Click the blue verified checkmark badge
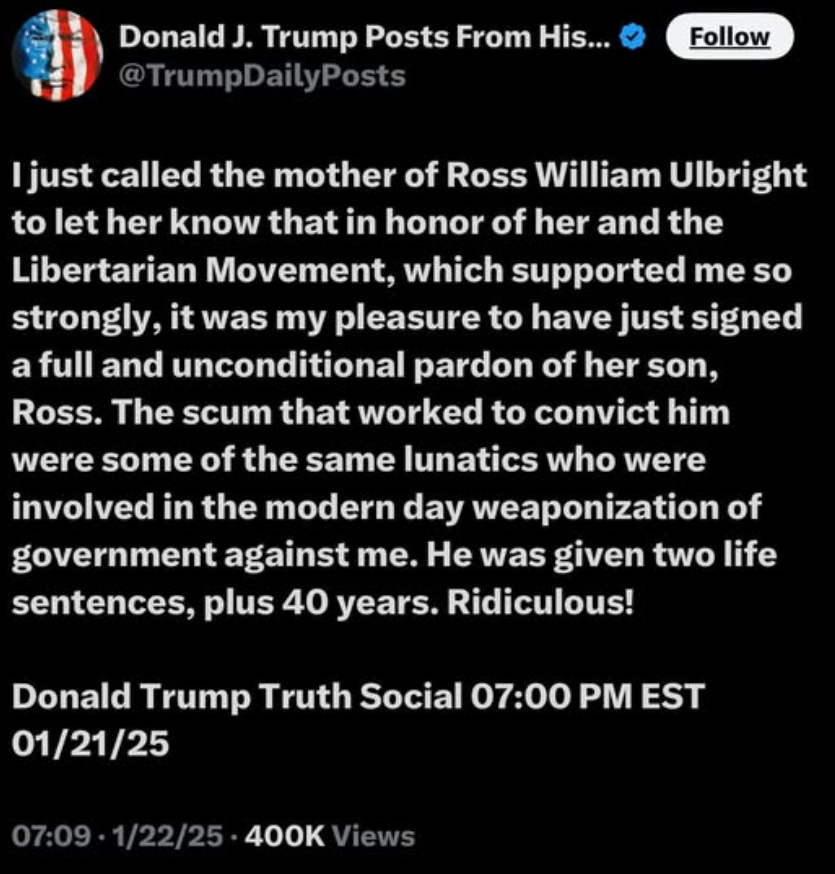This screenshot has height=874, width=835. 633,37
